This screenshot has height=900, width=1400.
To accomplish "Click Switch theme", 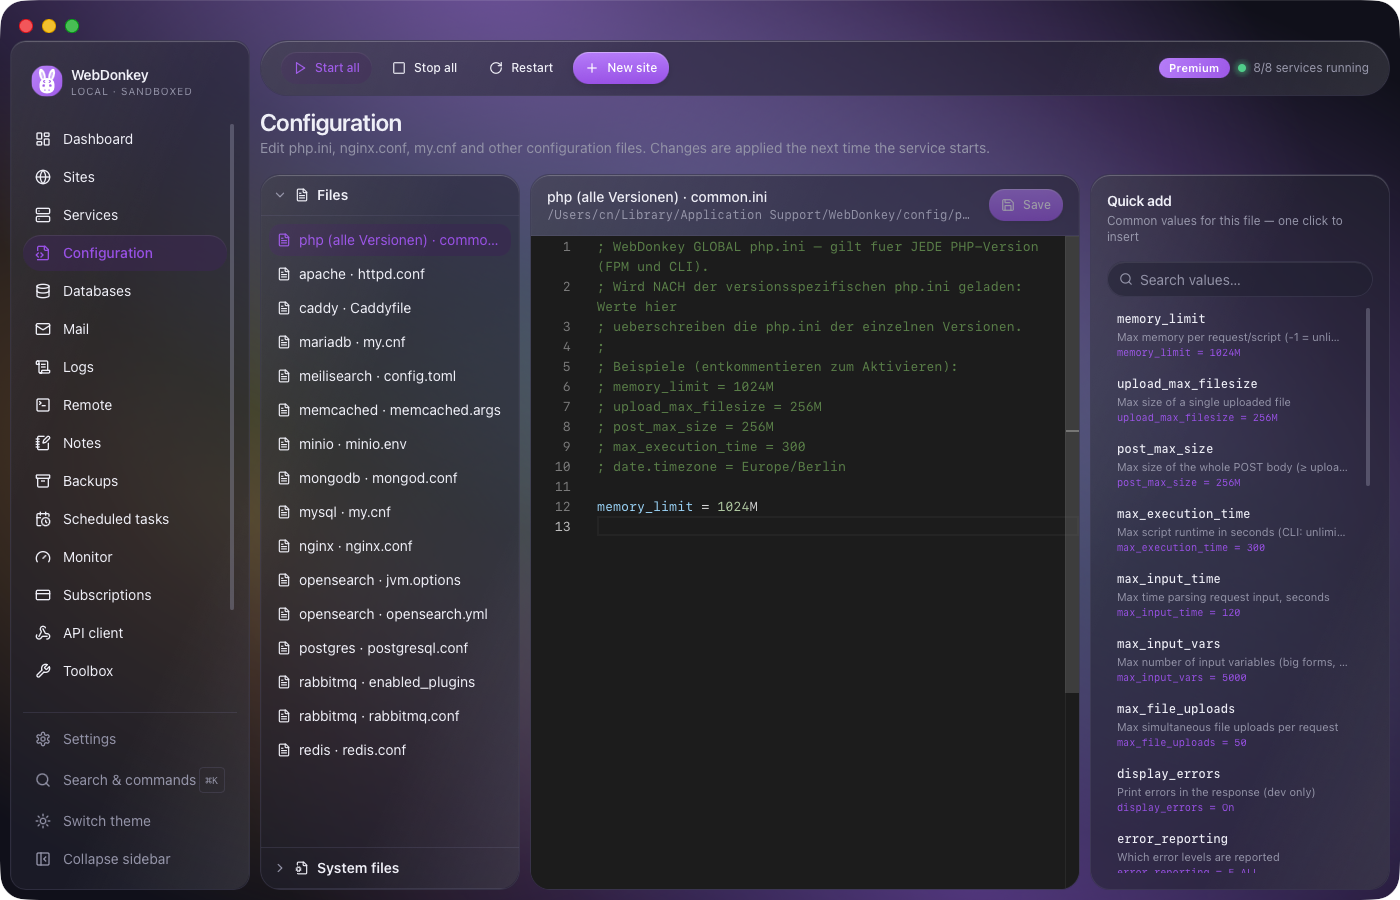I will pyautogui.click(x=130, y=821).
